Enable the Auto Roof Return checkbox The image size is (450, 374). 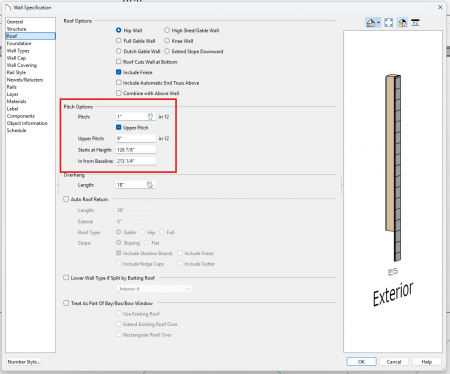[x=66, y=199]
